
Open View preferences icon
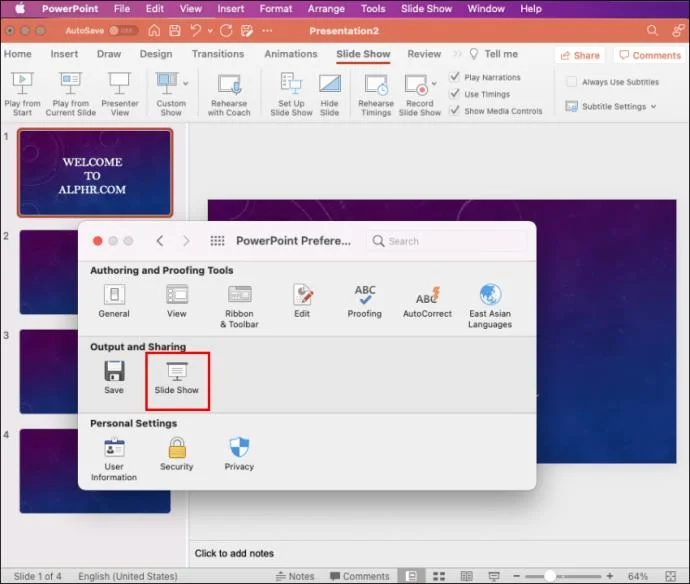[177, 294]
